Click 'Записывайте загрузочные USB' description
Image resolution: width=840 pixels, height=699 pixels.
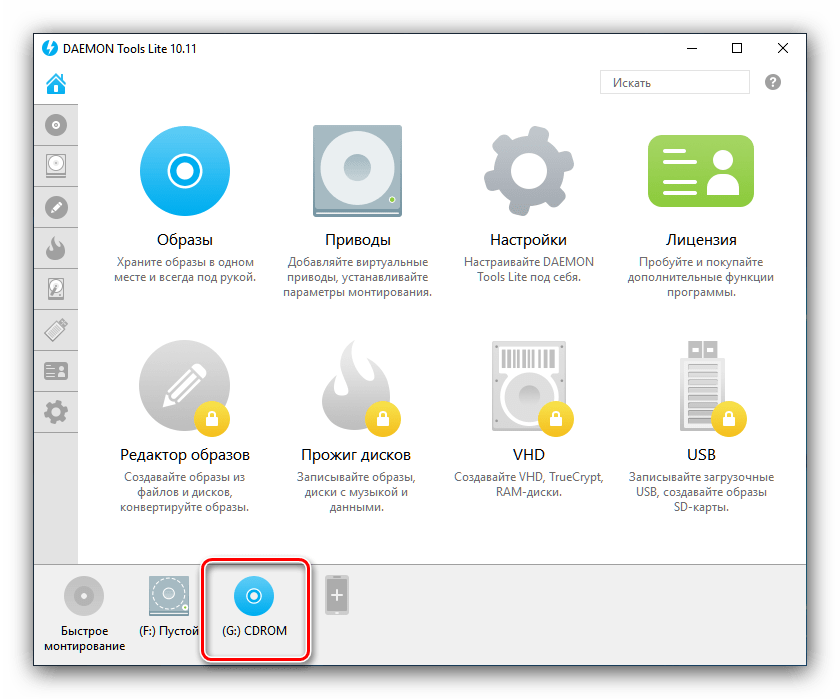[701, 492]
